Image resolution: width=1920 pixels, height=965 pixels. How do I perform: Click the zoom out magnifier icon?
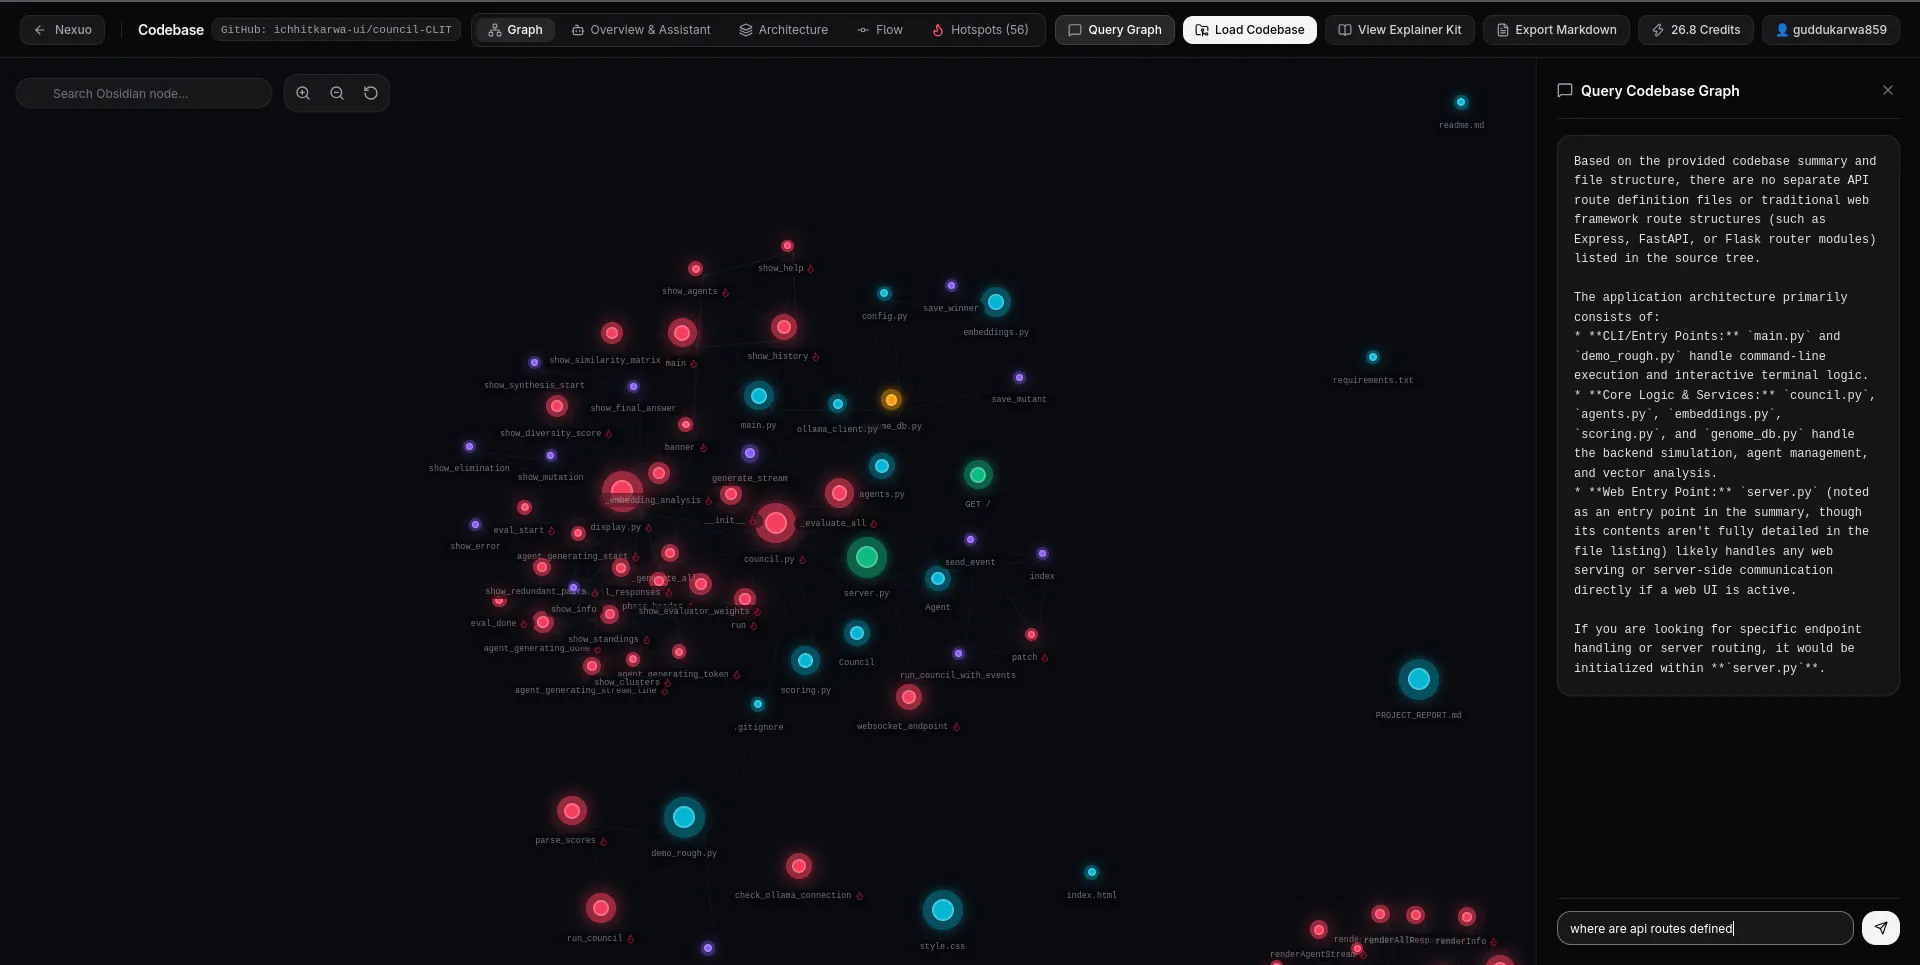(337, 93)
